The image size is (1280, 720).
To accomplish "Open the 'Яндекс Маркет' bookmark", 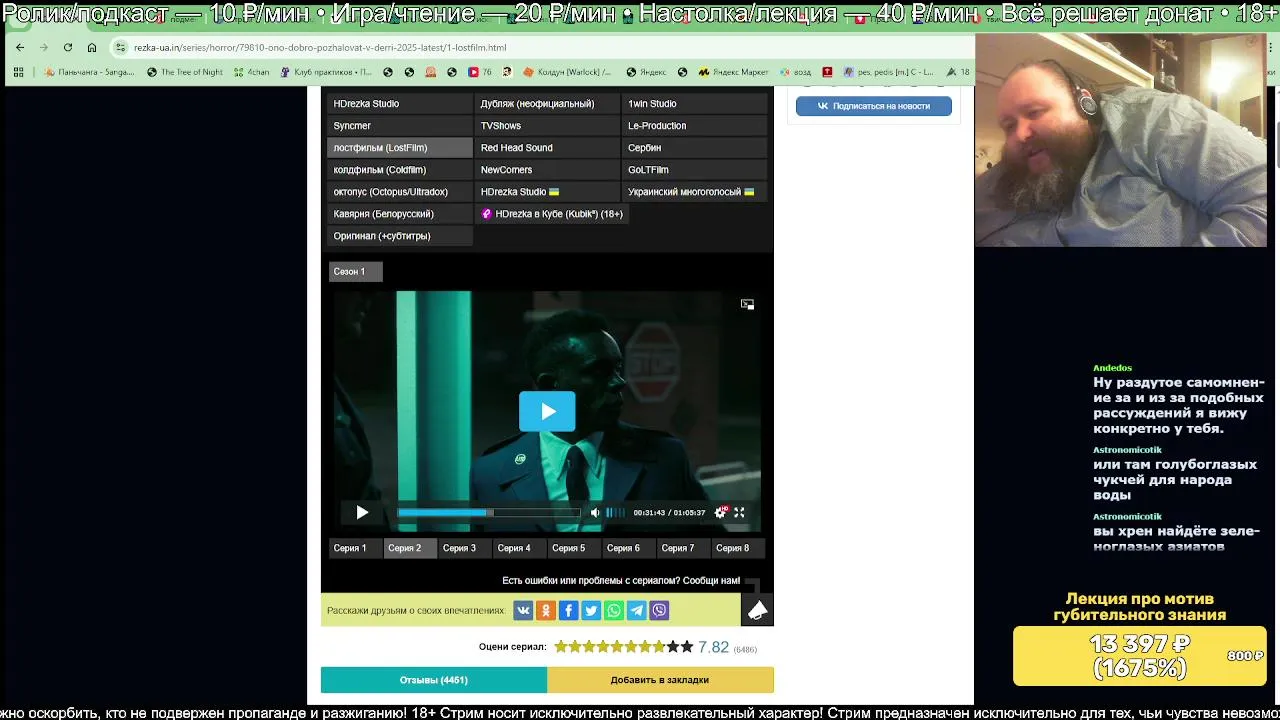I will tap(733, 72).
